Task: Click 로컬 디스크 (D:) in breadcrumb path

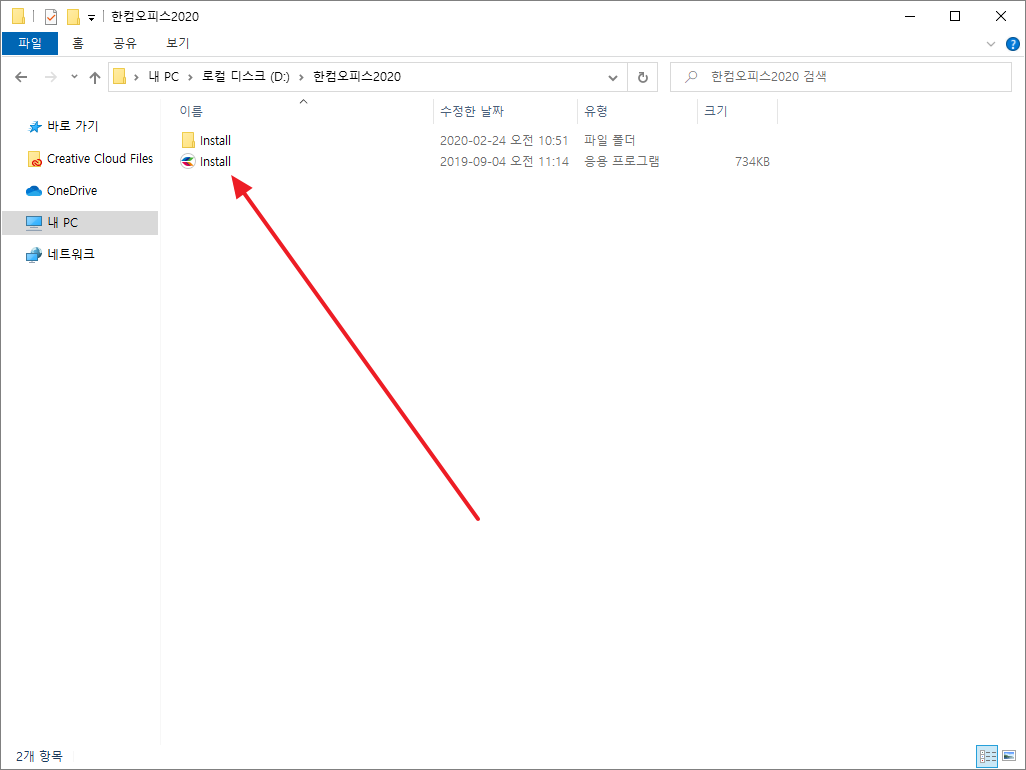Action: tap(245, 77)
